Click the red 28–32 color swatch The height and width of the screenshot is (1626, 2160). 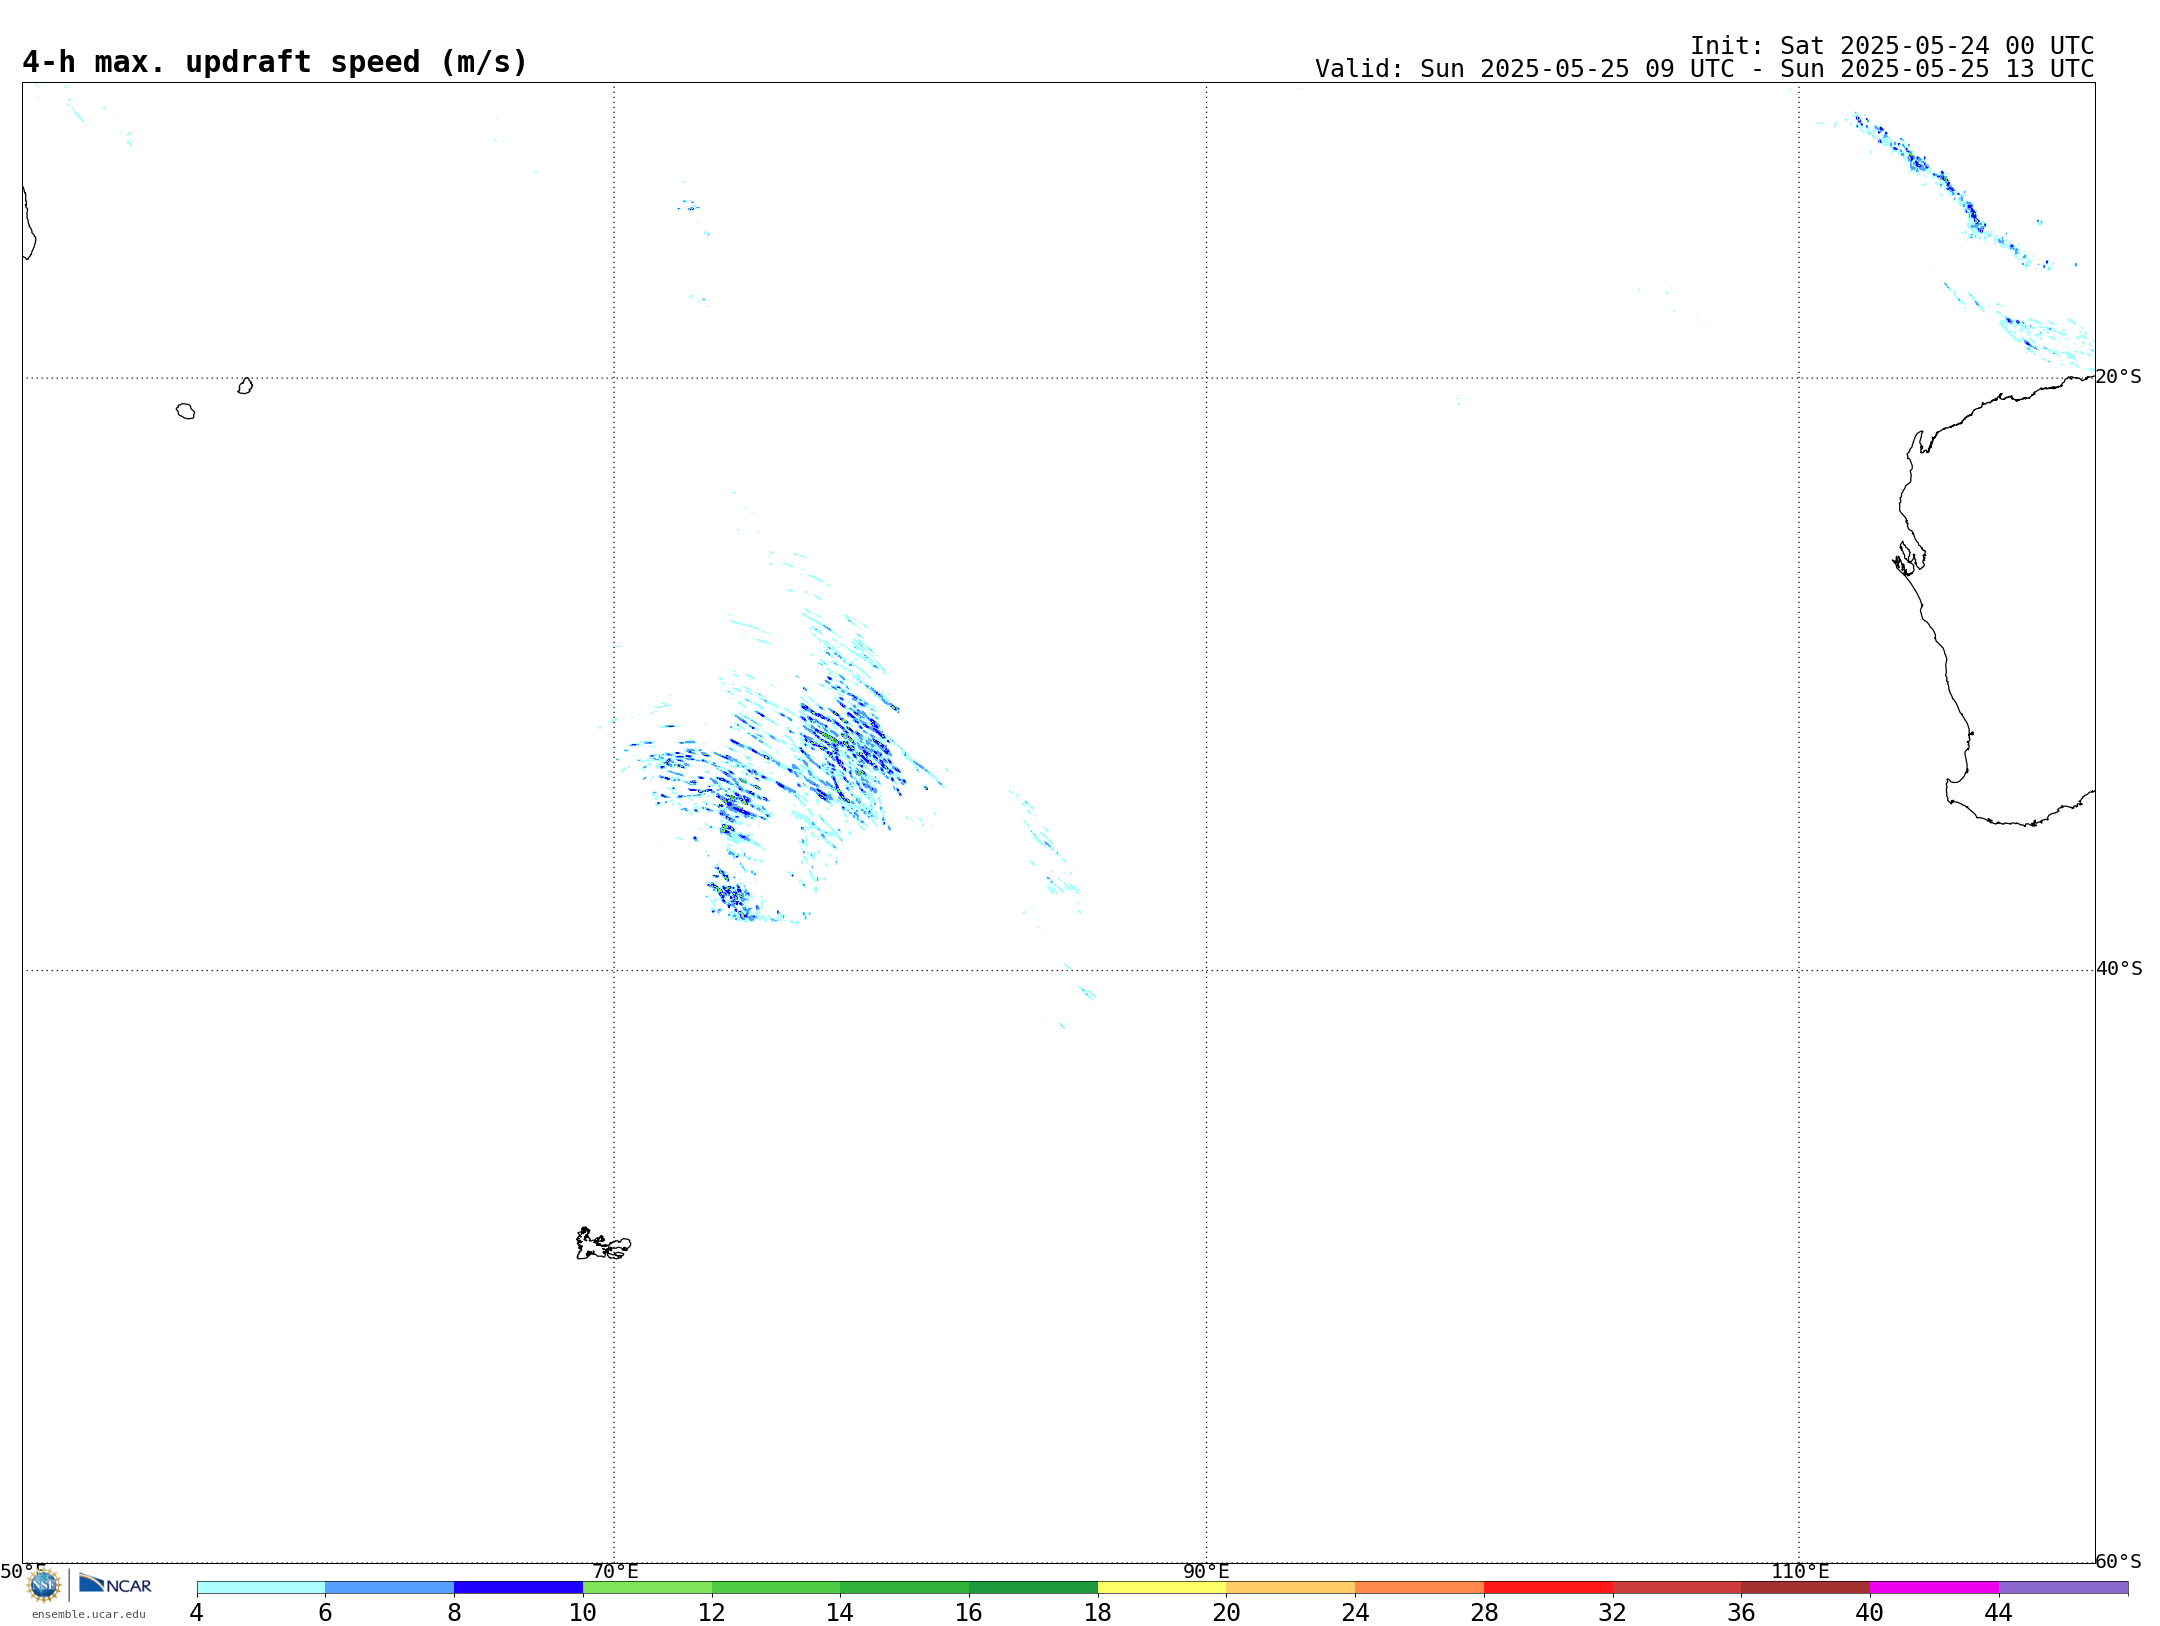1548,1587
